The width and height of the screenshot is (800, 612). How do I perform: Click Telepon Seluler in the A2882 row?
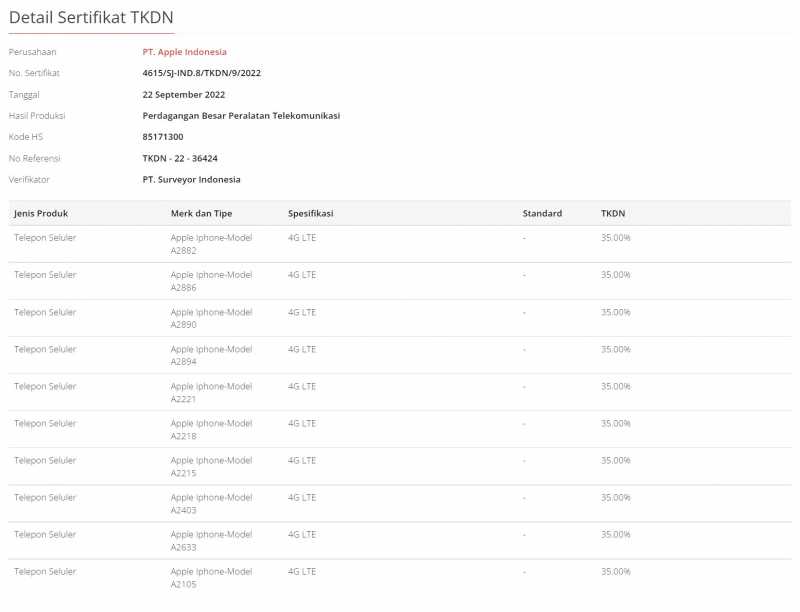45,238
